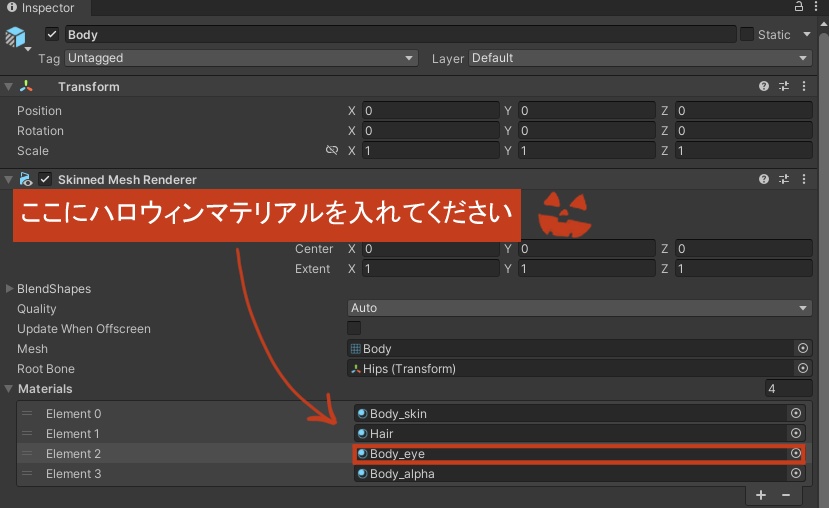Viewport: 829px width, 508px height.
Task: Toggle the Body object active checkbox
Action: point(52,34)
